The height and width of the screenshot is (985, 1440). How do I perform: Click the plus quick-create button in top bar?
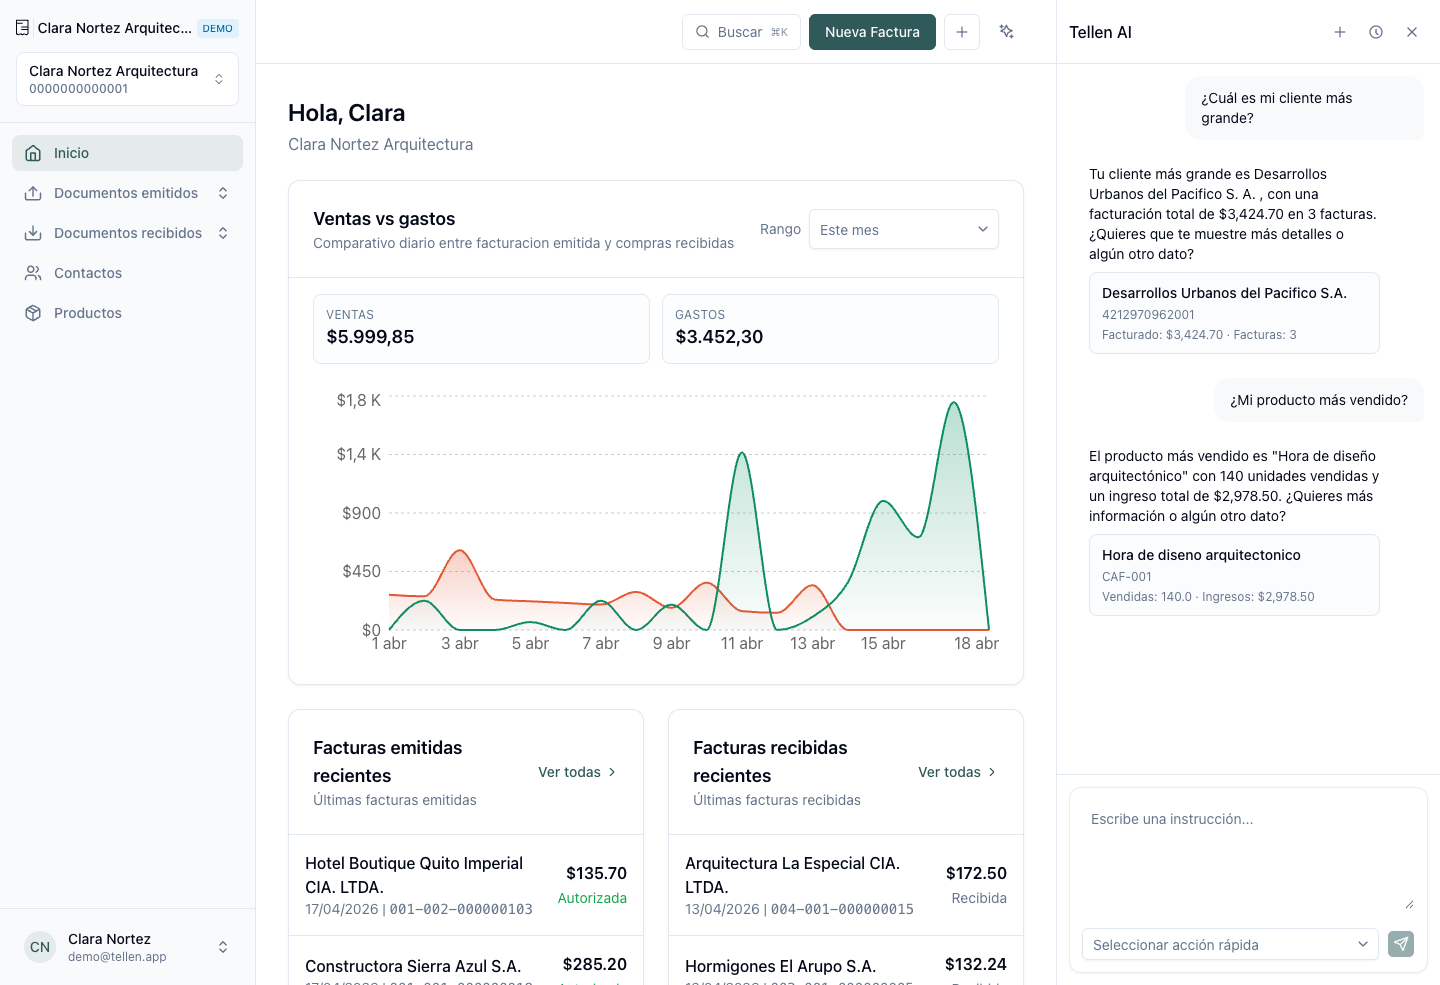(x=962, y=32)
